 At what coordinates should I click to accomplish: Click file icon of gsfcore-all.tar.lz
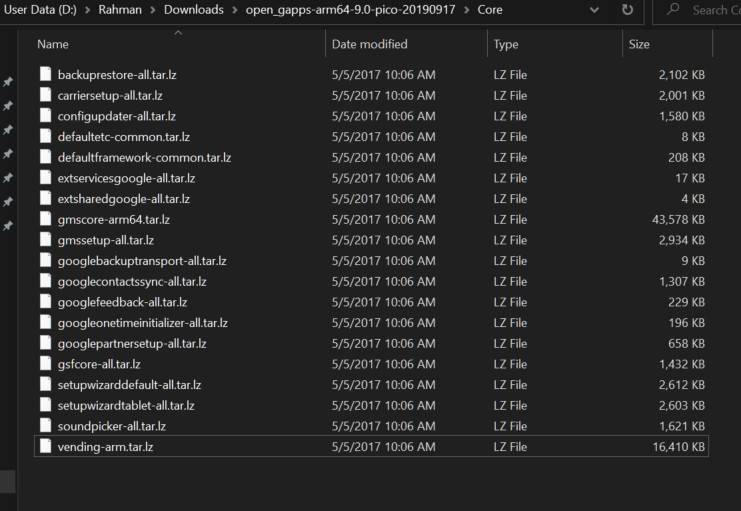[45, 364]
